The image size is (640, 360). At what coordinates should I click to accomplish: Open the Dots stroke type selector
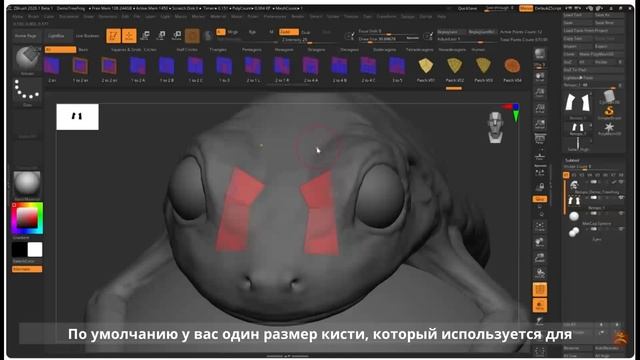tap(27, 92)
